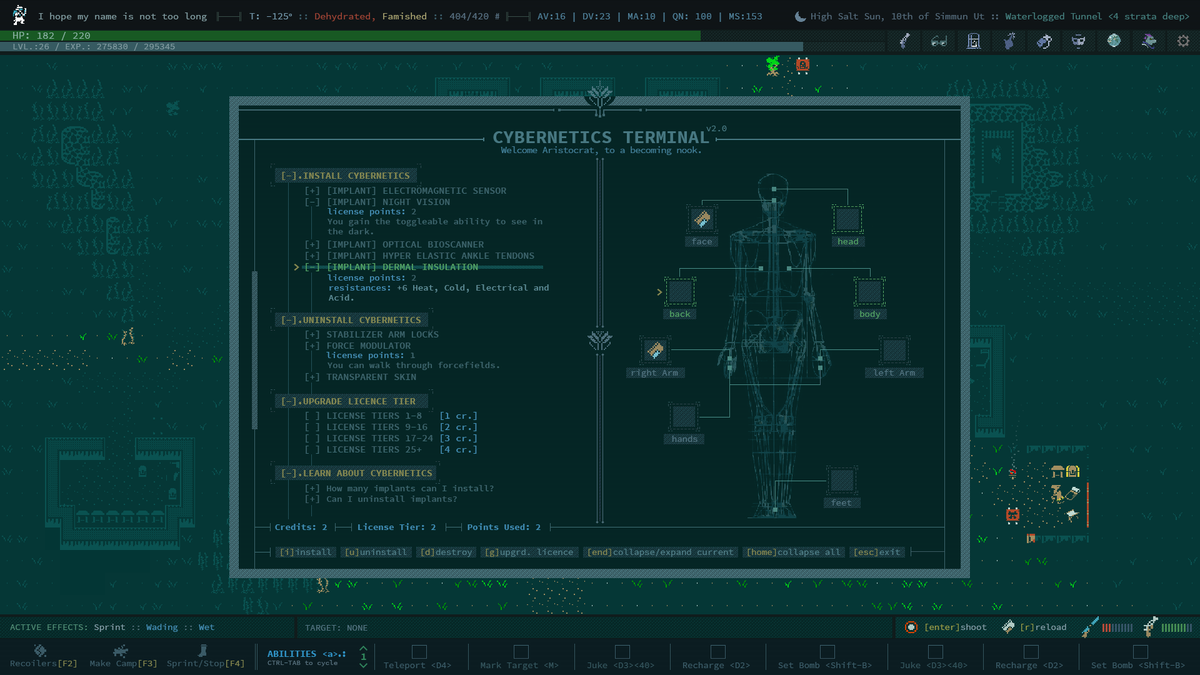Check the LICENSE TIERS 25+ box
The height and width of the screenshot is (675, 1200).
pyautogui.click(x=312, y=450)
